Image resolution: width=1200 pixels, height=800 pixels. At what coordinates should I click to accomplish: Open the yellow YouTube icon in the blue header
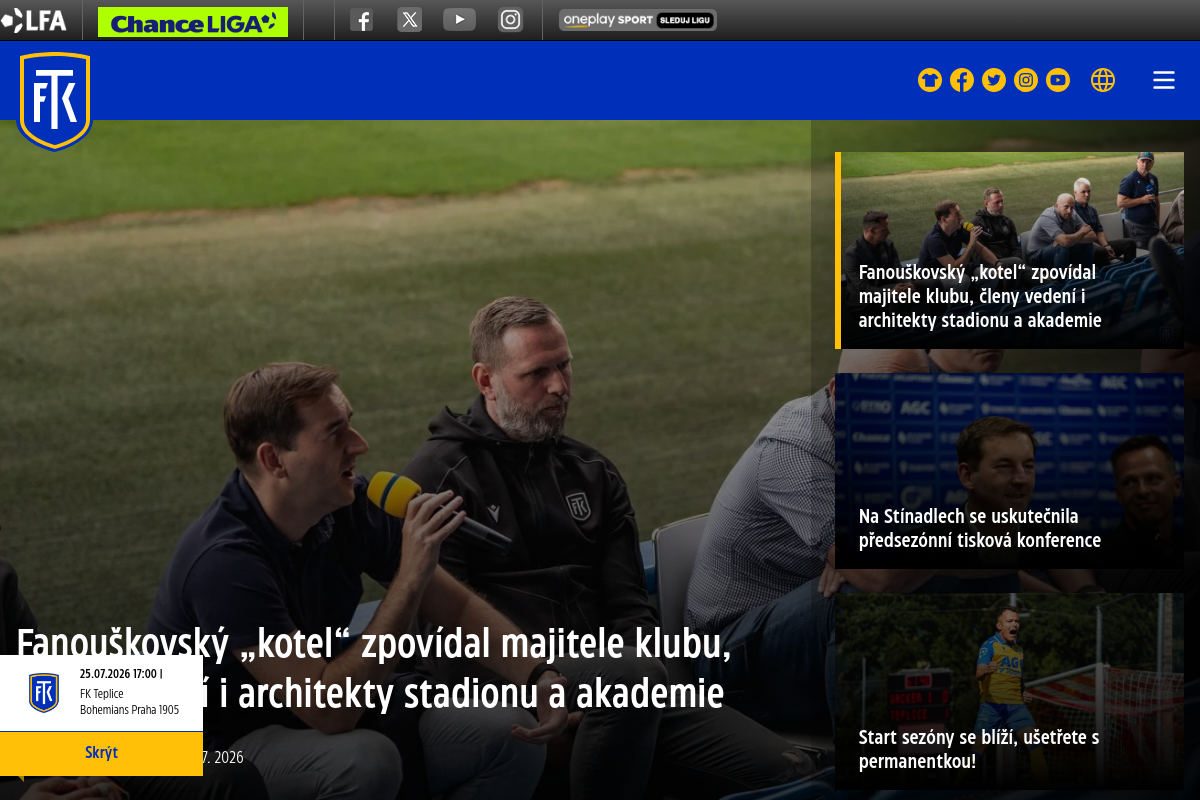pyautogui.click(x=1058, y=80)
